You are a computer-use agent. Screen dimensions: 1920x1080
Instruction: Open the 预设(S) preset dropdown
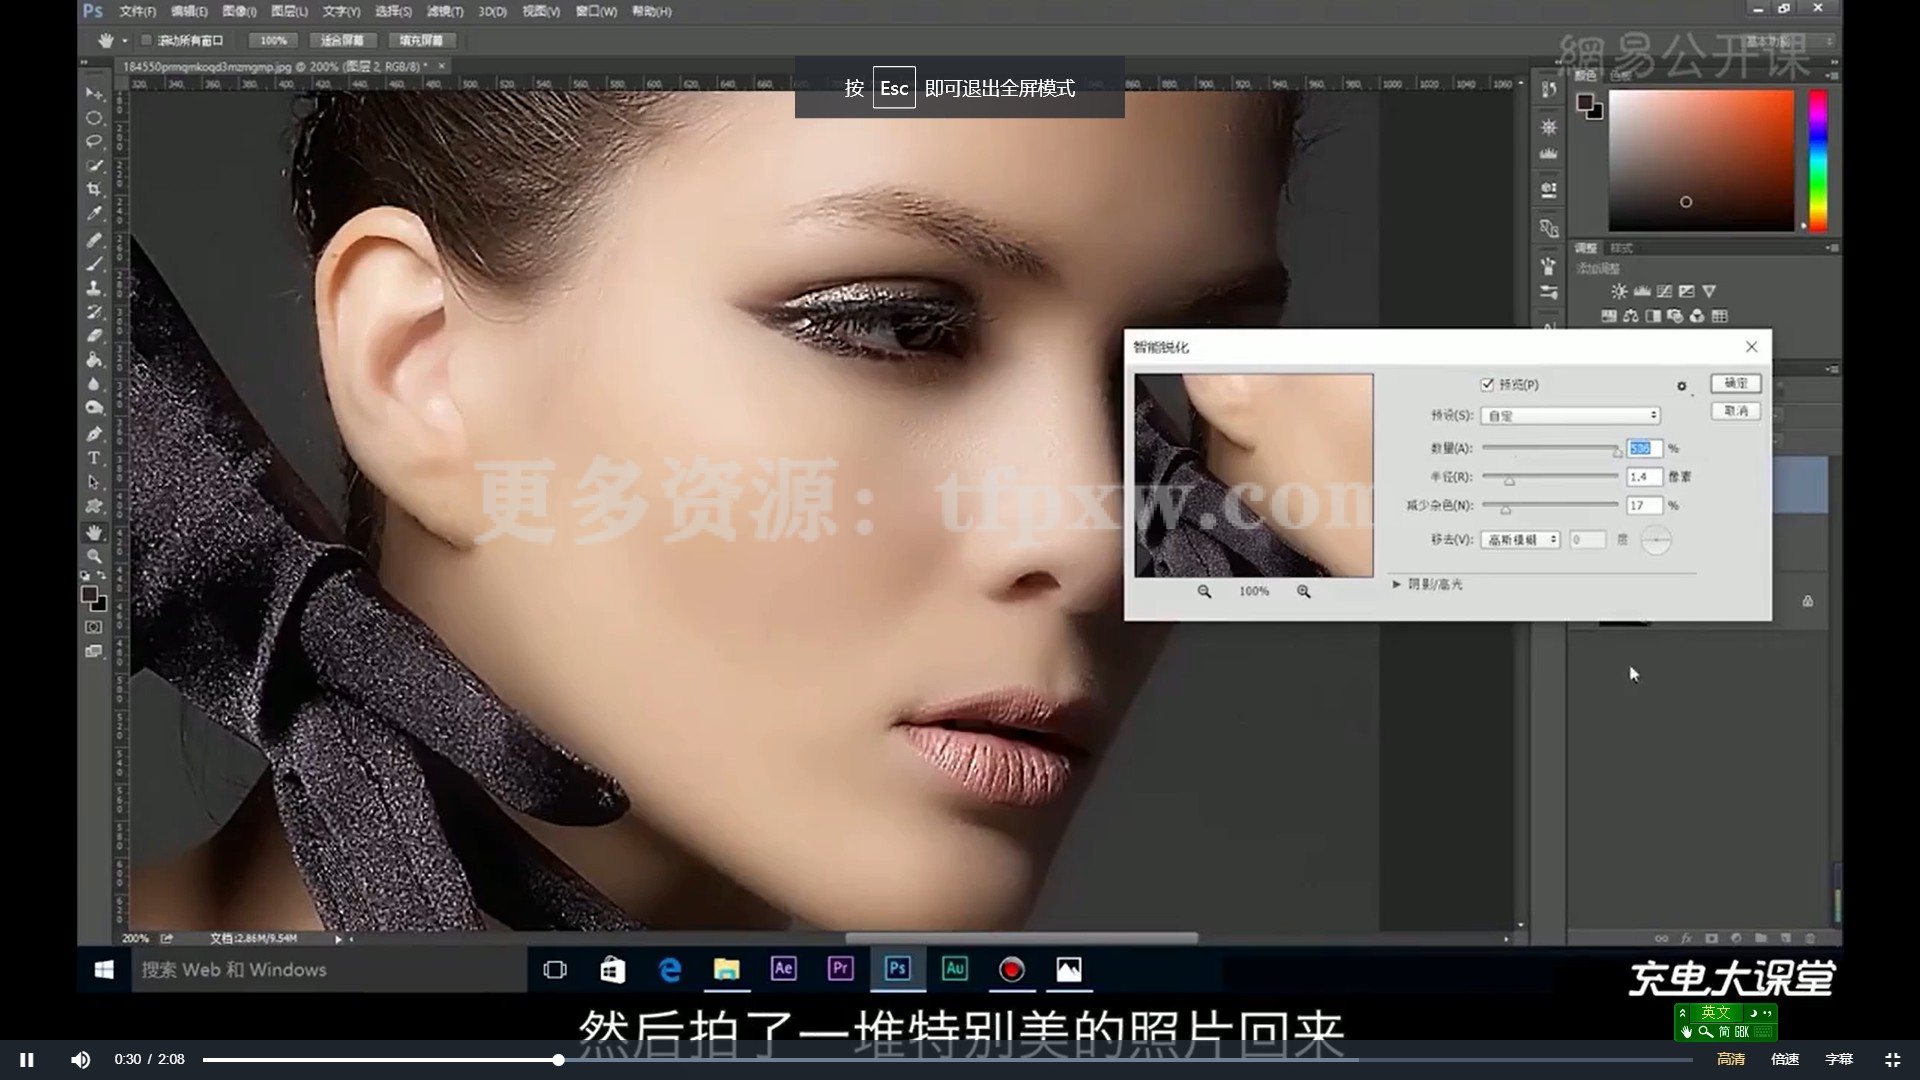click(1570, 415)
